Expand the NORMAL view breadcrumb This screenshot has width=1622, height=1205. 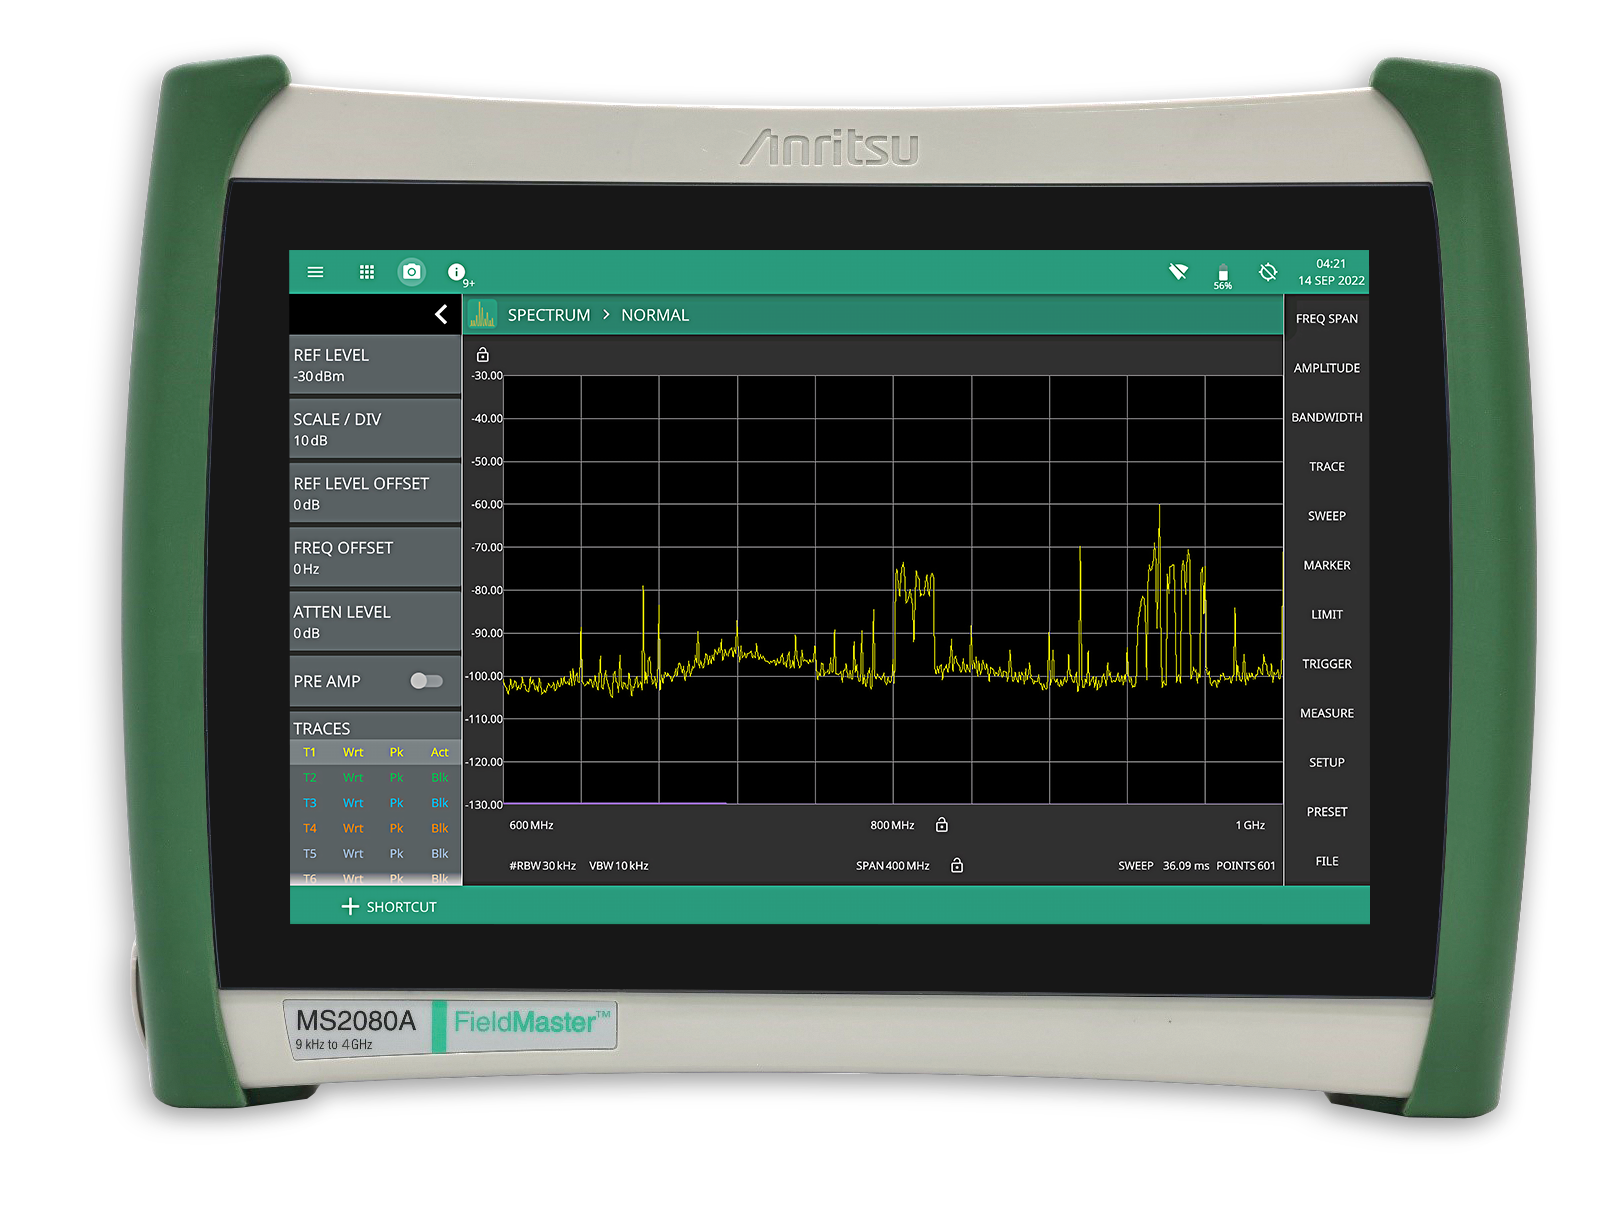tap(654, 315)
